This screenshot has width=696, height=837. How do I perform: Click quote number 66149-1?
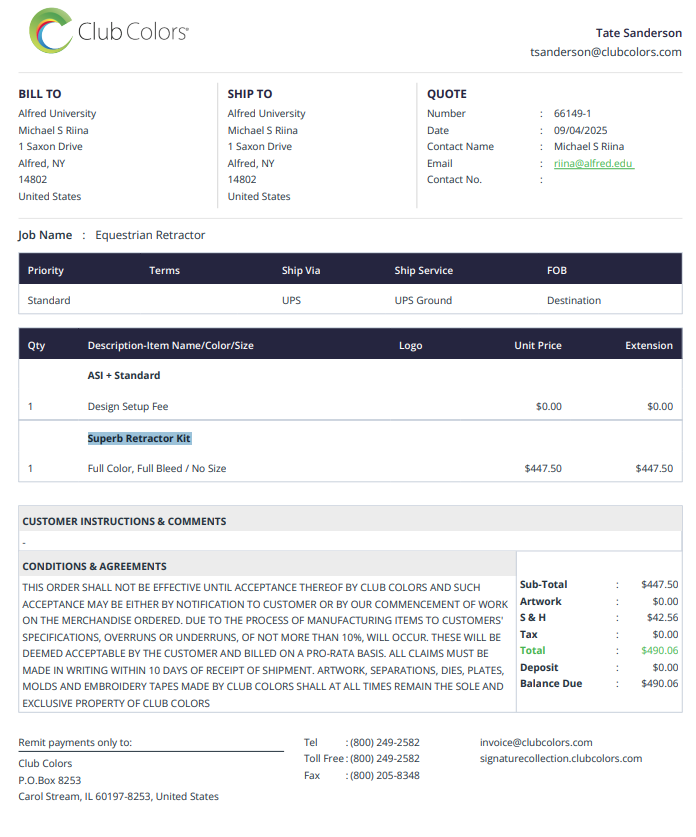pos(572,113)
